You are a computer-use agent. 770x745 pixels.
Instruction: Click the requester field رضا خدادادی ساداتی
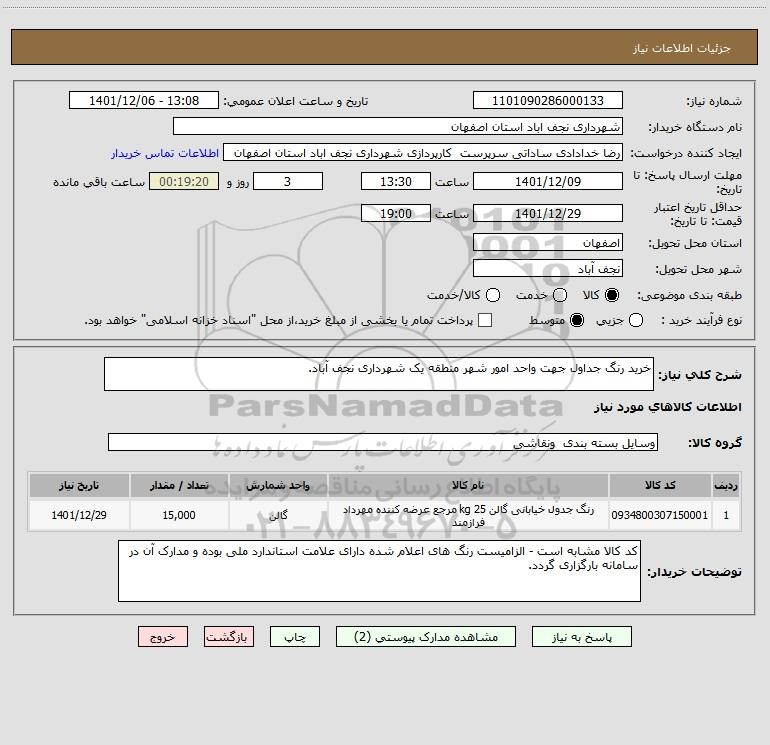click(423, 153)
